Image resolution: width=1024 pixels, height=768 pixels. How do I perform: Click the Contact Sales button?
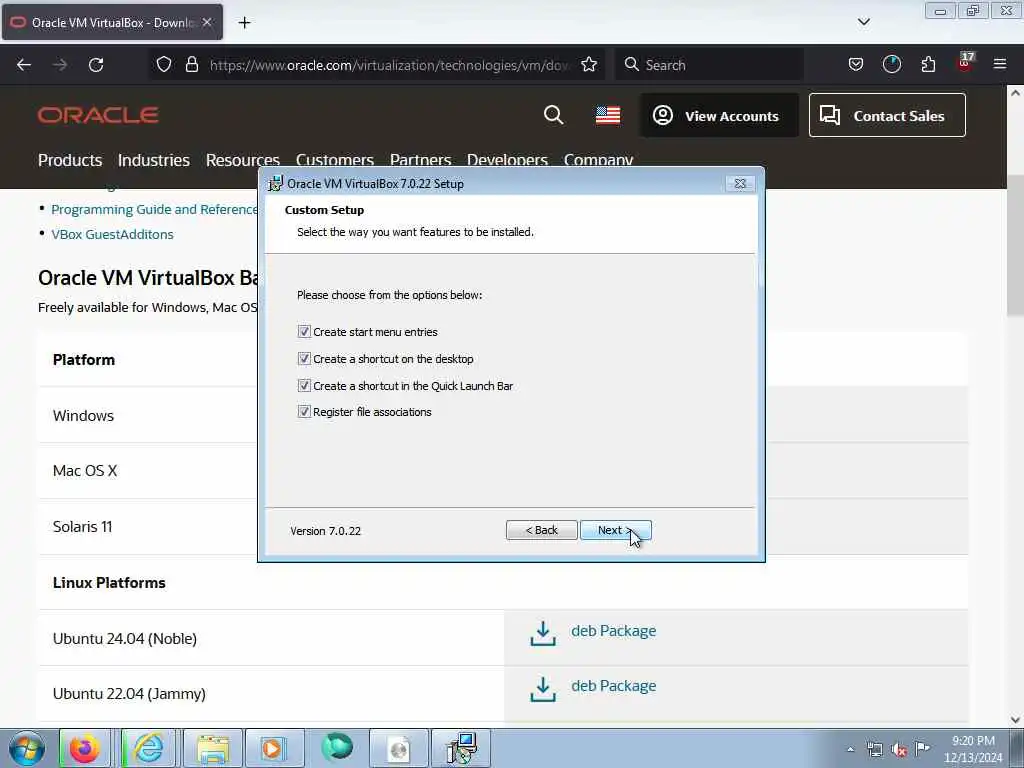pyautogui.click(x=887, y=116)
